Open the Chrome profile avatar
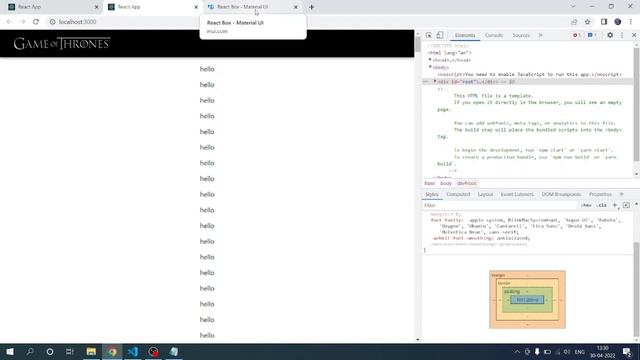640x360 pixels. point(618,22)
